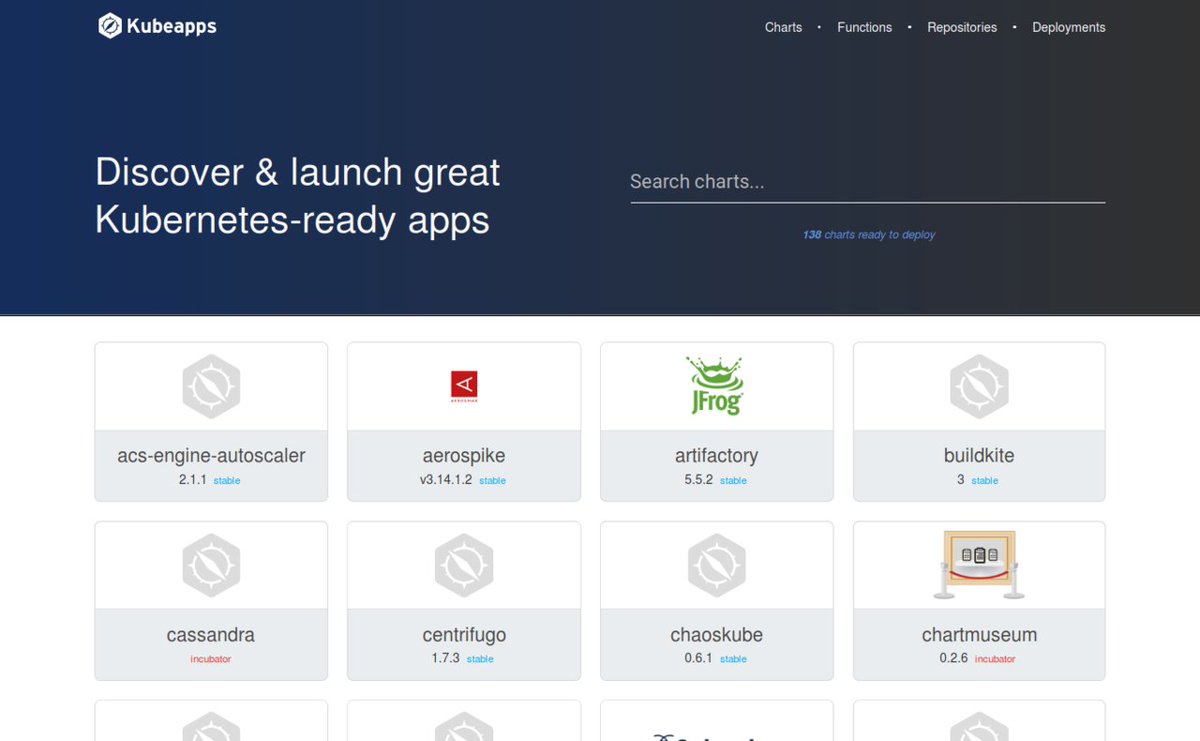Open the acs-engine-autoscaler chart title

[x=211, y=456]
